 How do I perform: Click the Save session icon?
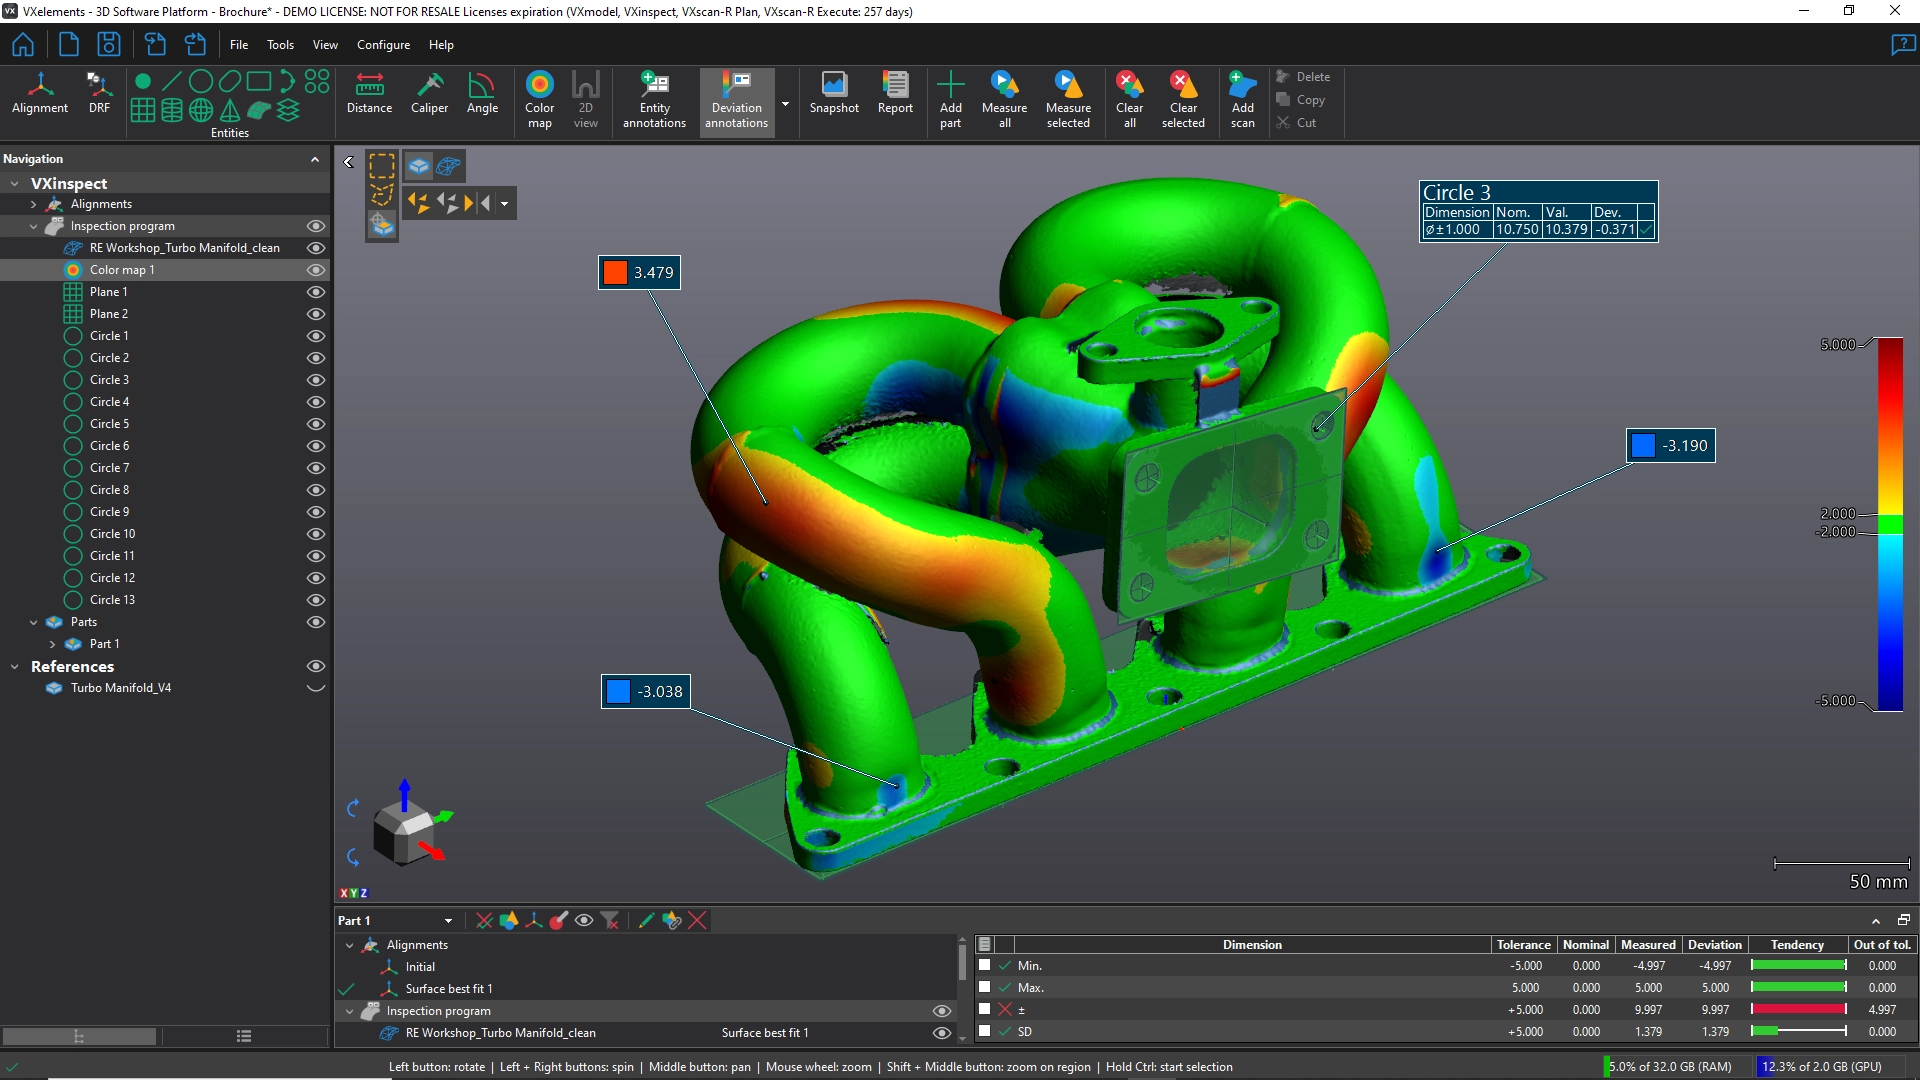pos(109,45)
